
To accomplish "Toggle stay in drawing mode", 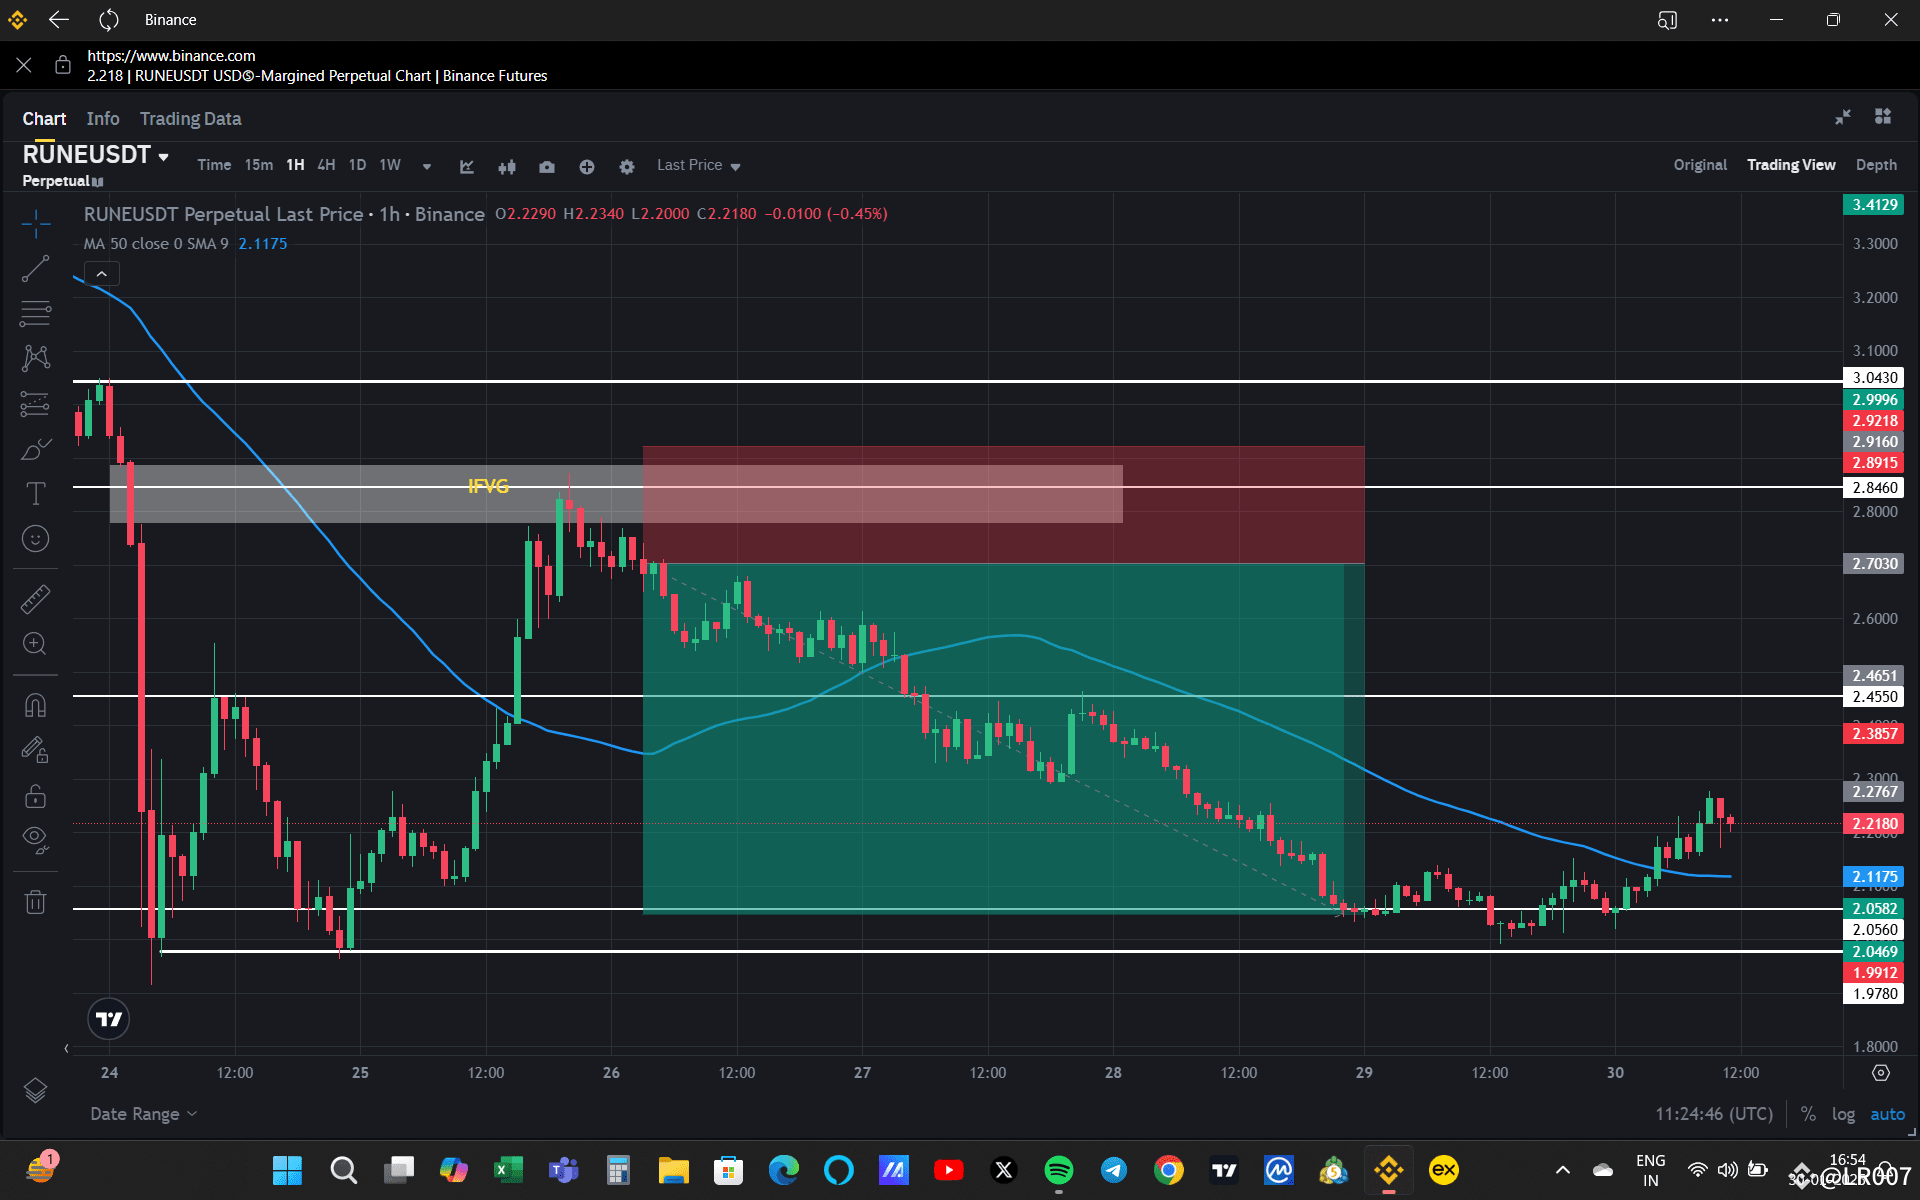I will click(35, 750).
